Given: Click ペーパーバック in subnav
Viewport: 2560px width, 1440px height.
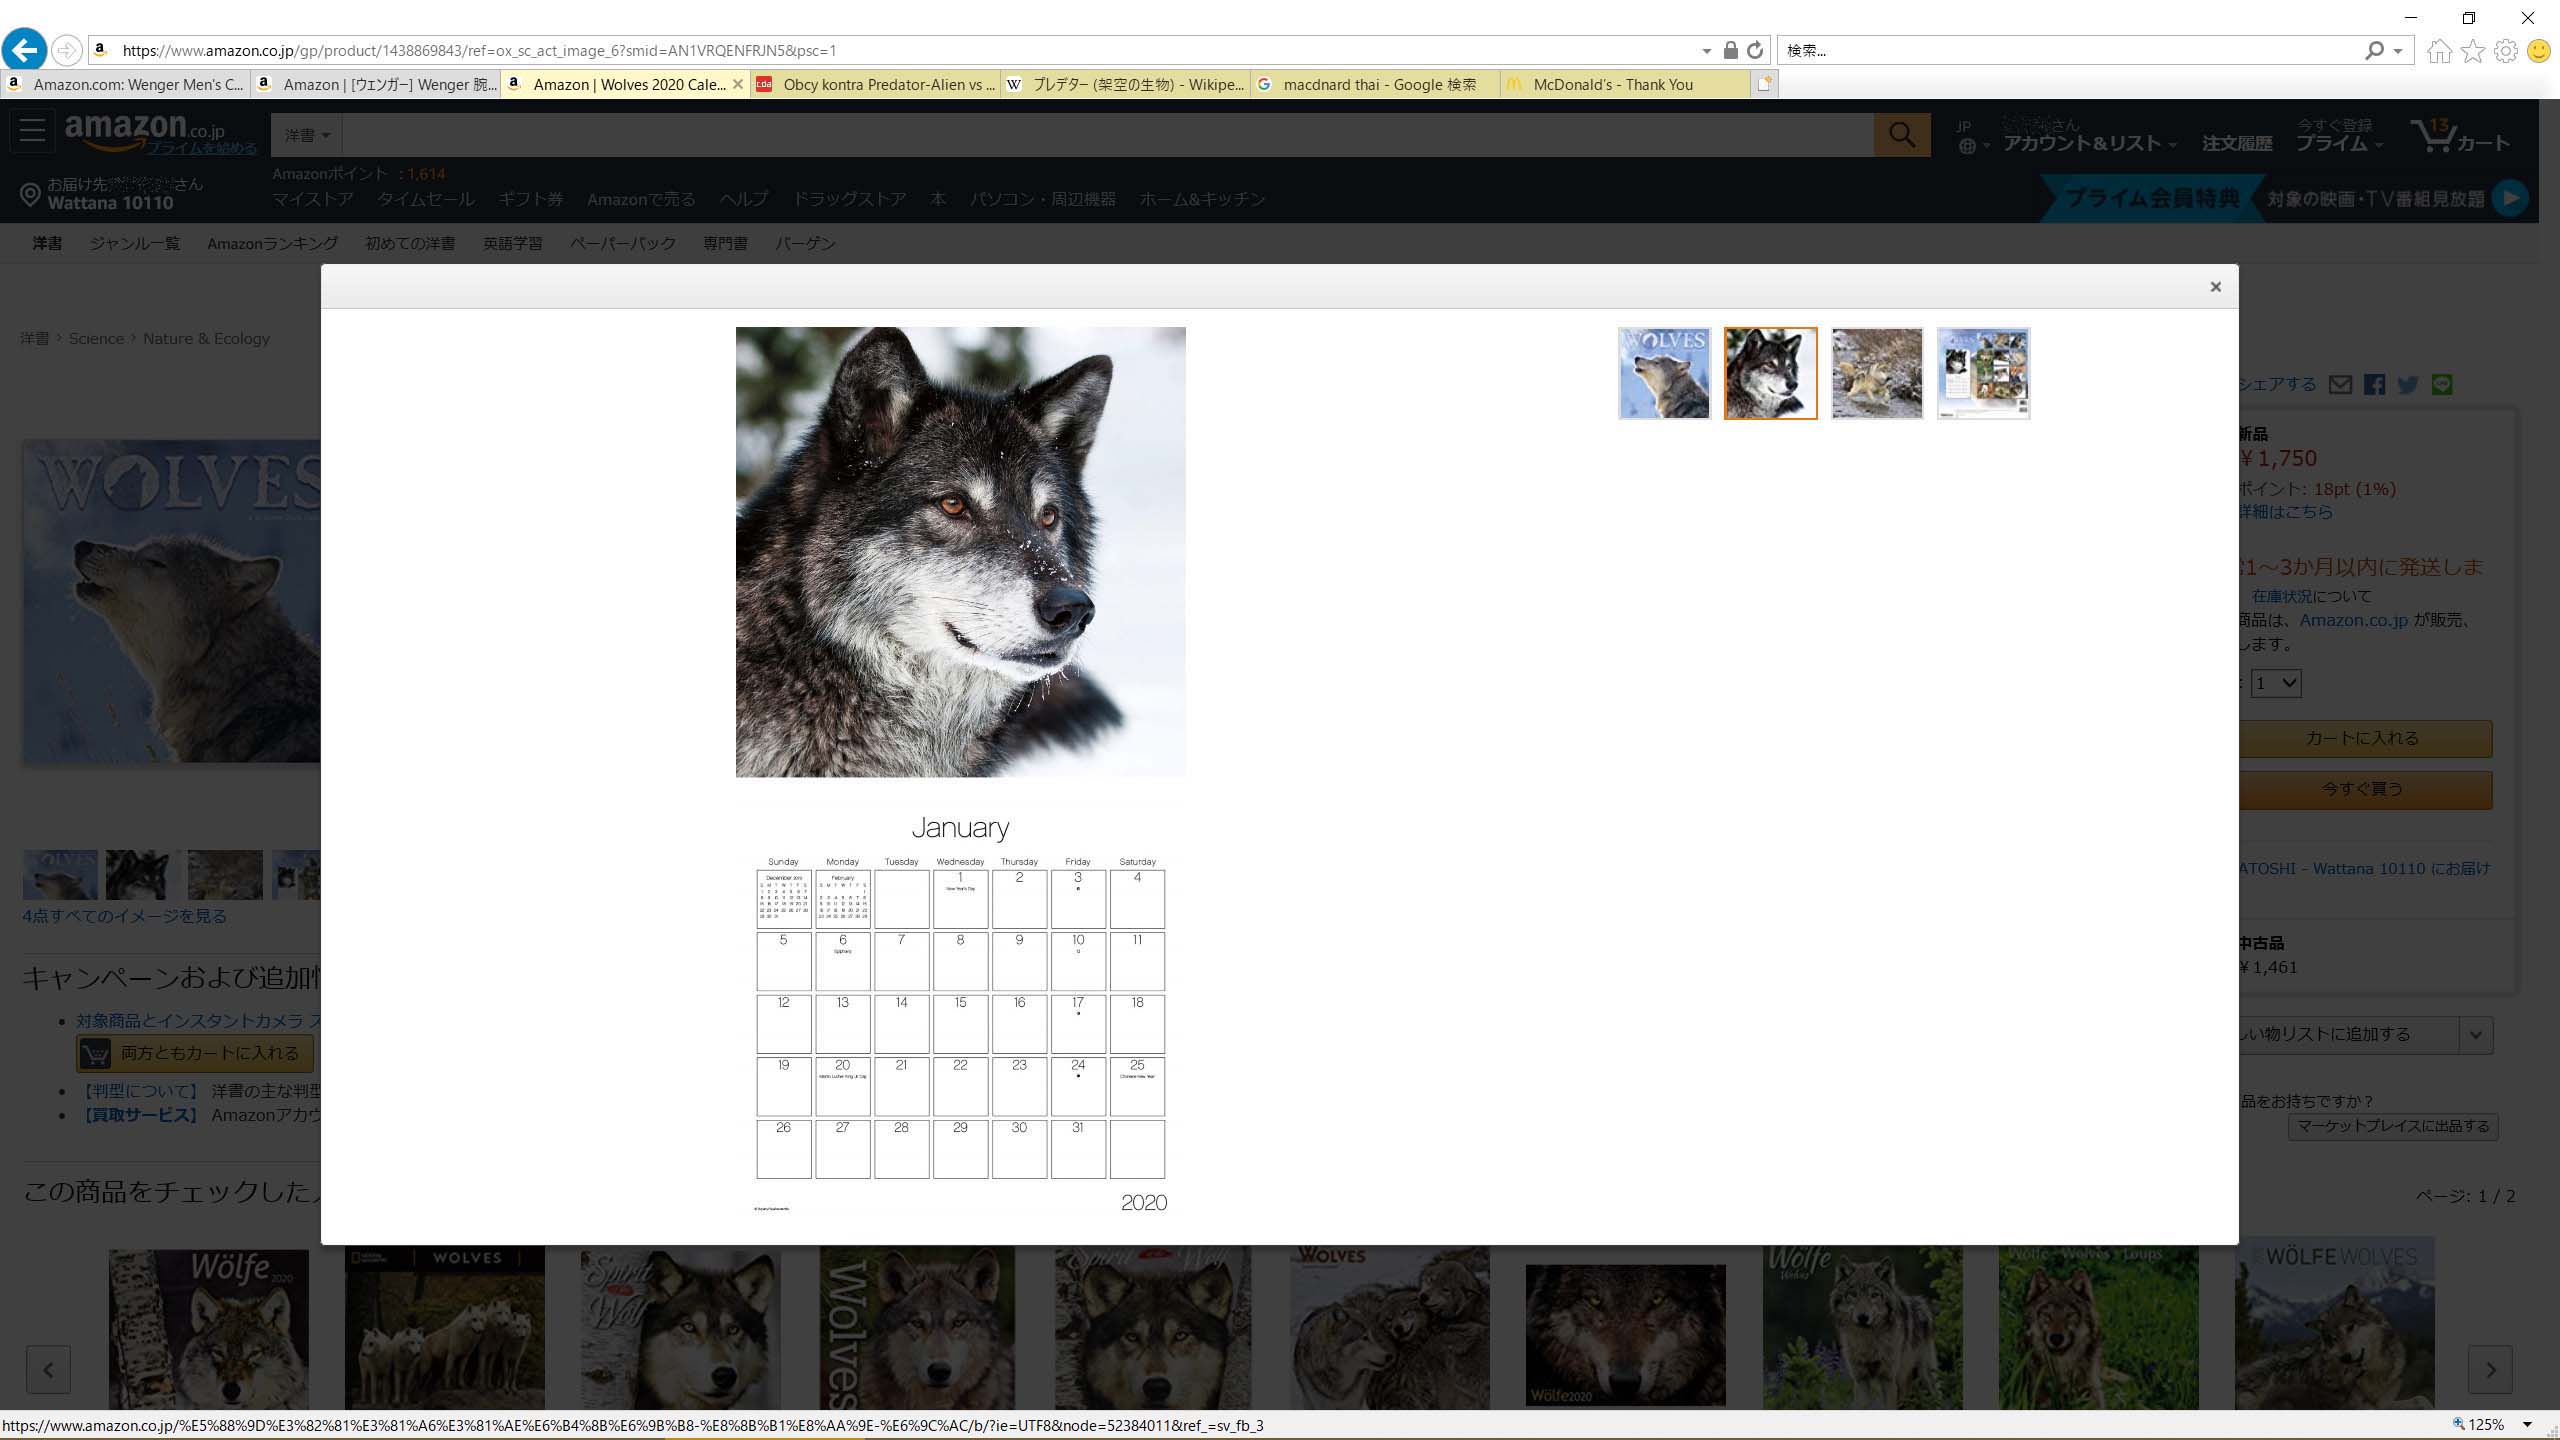Looking at the screenshot, I should coord(623,243).
